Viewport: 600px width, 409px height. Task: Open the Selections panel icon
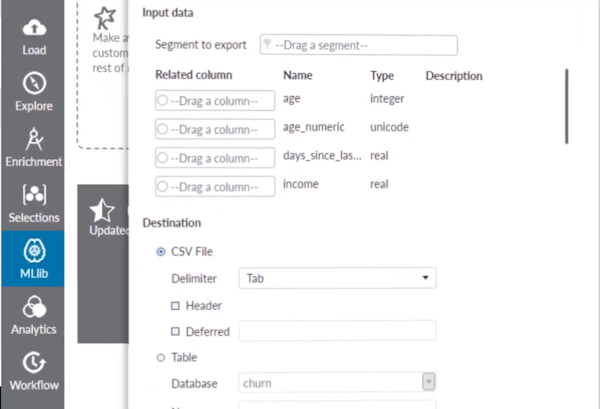(x=33, y=204)
